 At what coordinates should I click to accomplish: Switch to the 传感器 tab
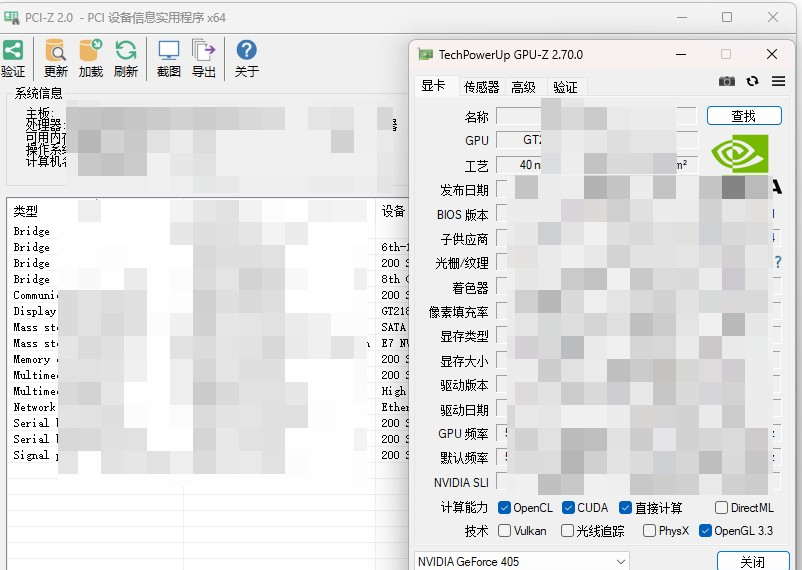(481, 87)
